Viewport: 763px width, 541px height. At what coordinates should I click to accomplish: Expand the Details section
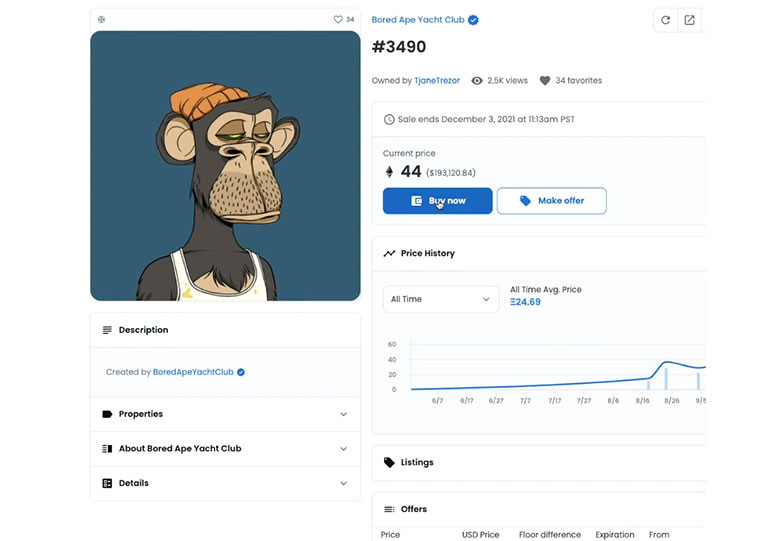(x=225, y=483)
